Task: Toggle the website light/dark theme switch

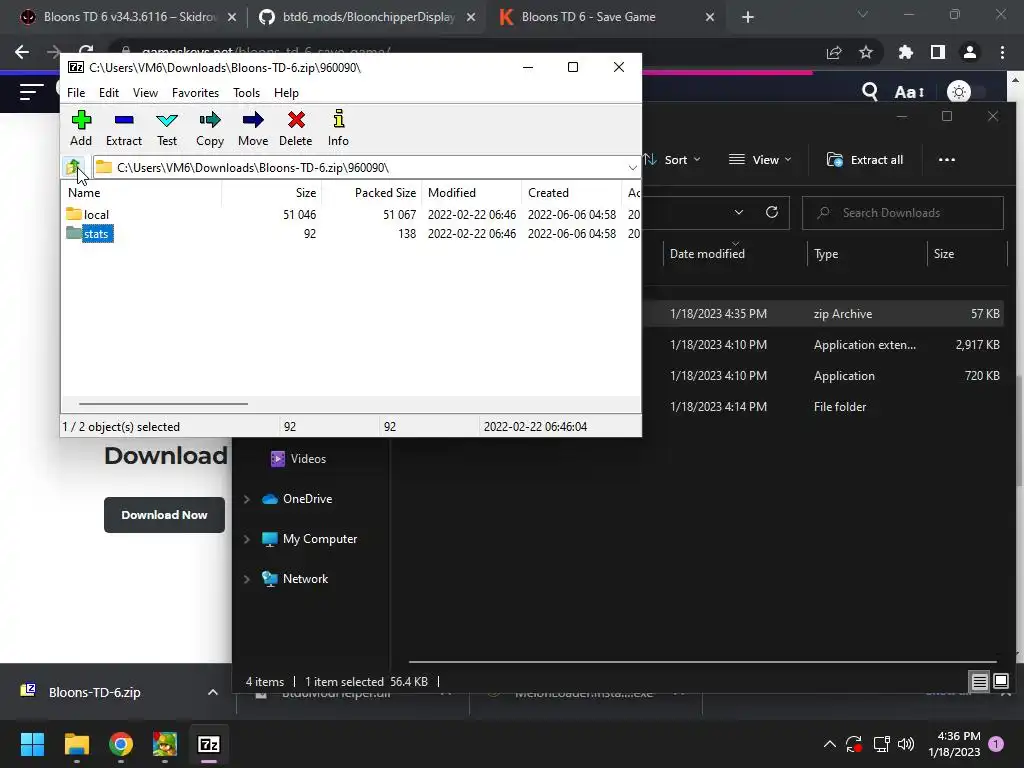Action: point(965,92)
